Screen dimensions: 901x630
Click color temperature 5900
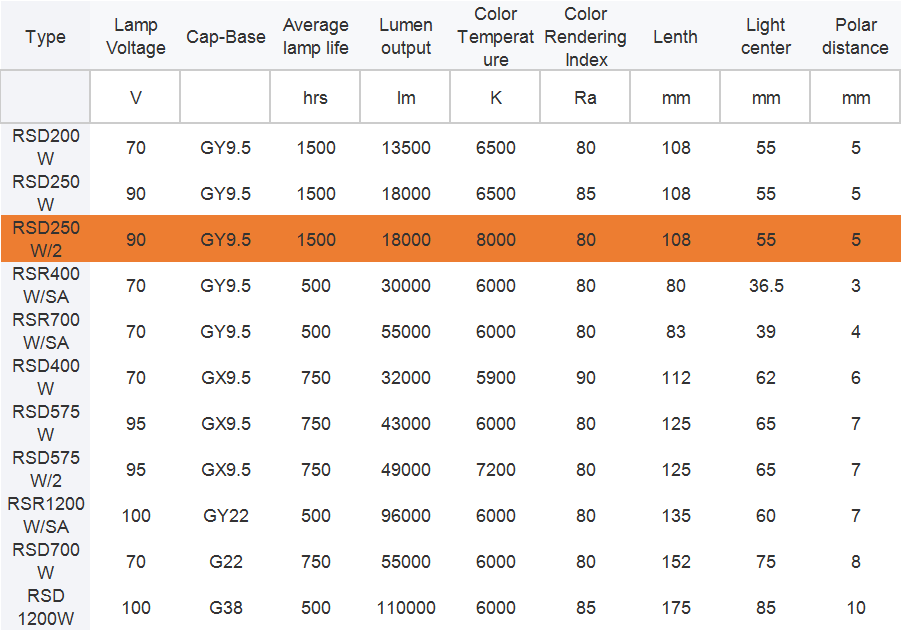pos(495,378)
